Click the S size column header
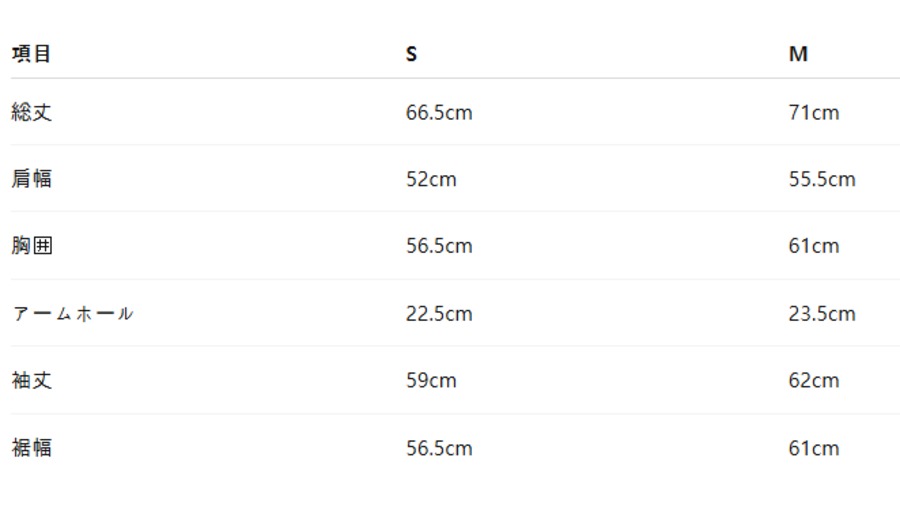Viewport: 900px width, 507px height. point(411,54)
